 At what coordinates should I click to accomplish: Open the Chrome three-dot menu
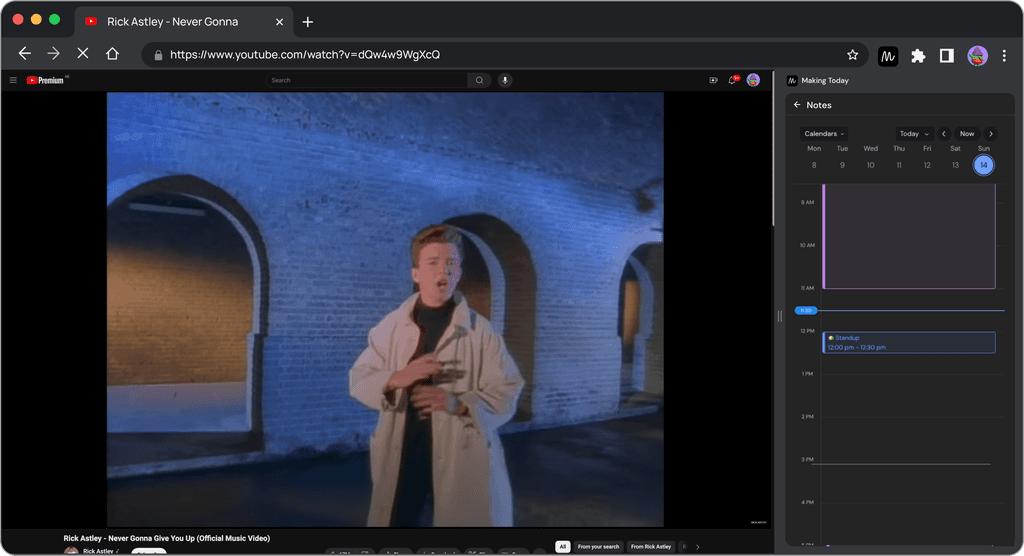(1004, 56)
